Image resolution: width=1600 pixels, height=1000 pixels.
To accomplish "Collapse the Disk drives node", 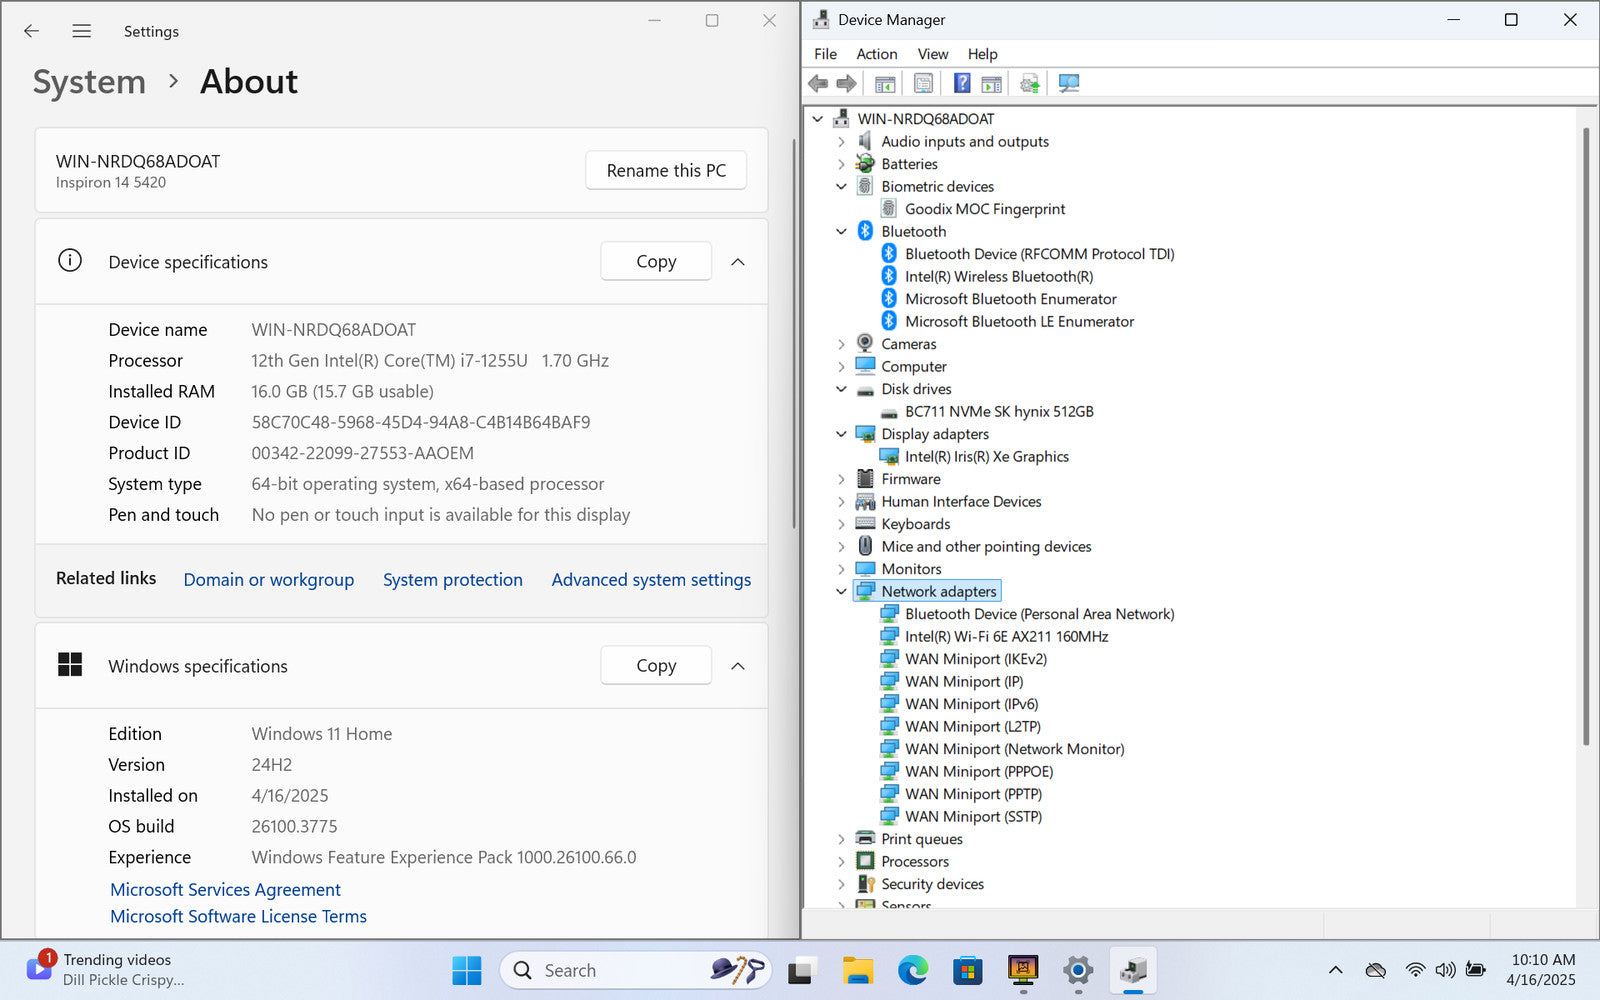I will pyautogui.click(x=841, y=389).
